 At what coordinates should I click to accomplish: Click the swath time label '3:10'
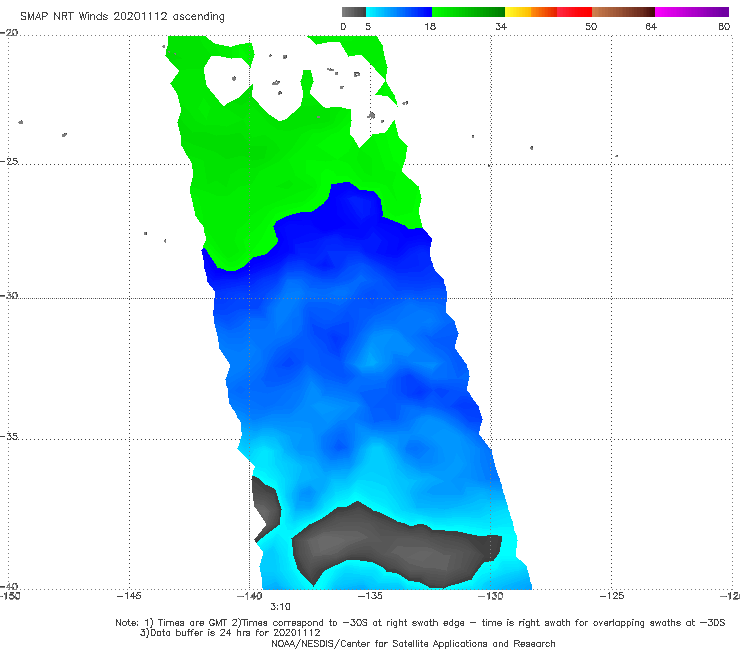coord(280,607)
